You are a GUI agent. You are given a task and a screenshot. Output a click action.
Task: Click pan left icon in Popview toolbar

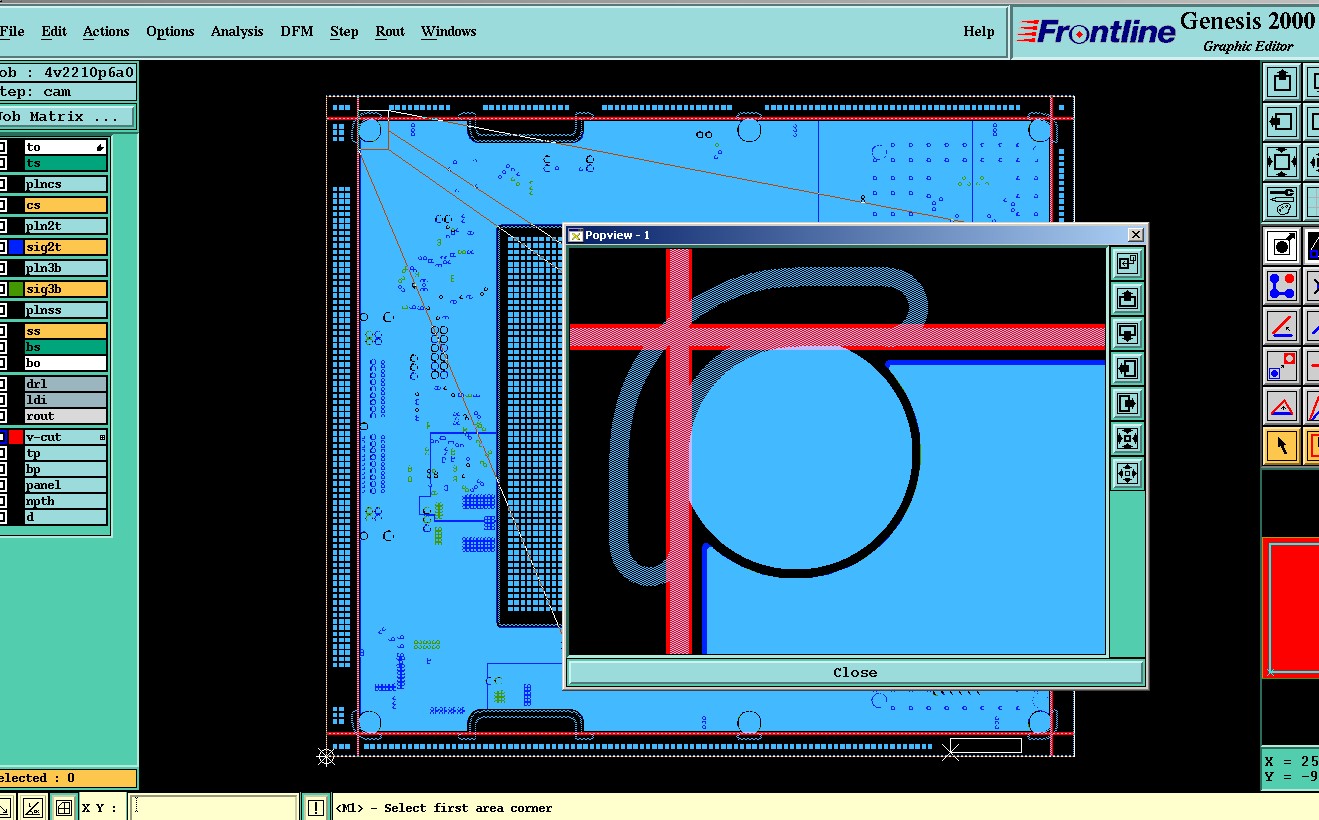click(1127, 368)
